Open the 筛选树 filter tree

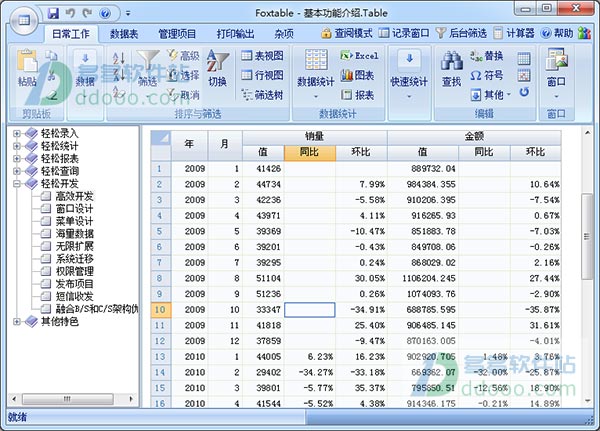[262, 95]
